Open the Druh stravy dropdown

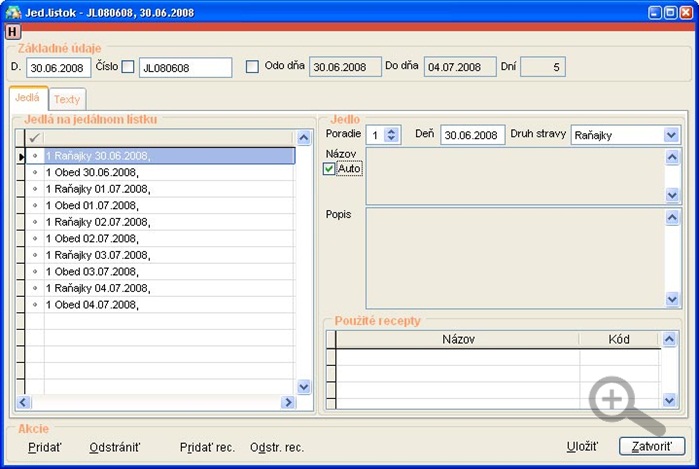[671, 135]
